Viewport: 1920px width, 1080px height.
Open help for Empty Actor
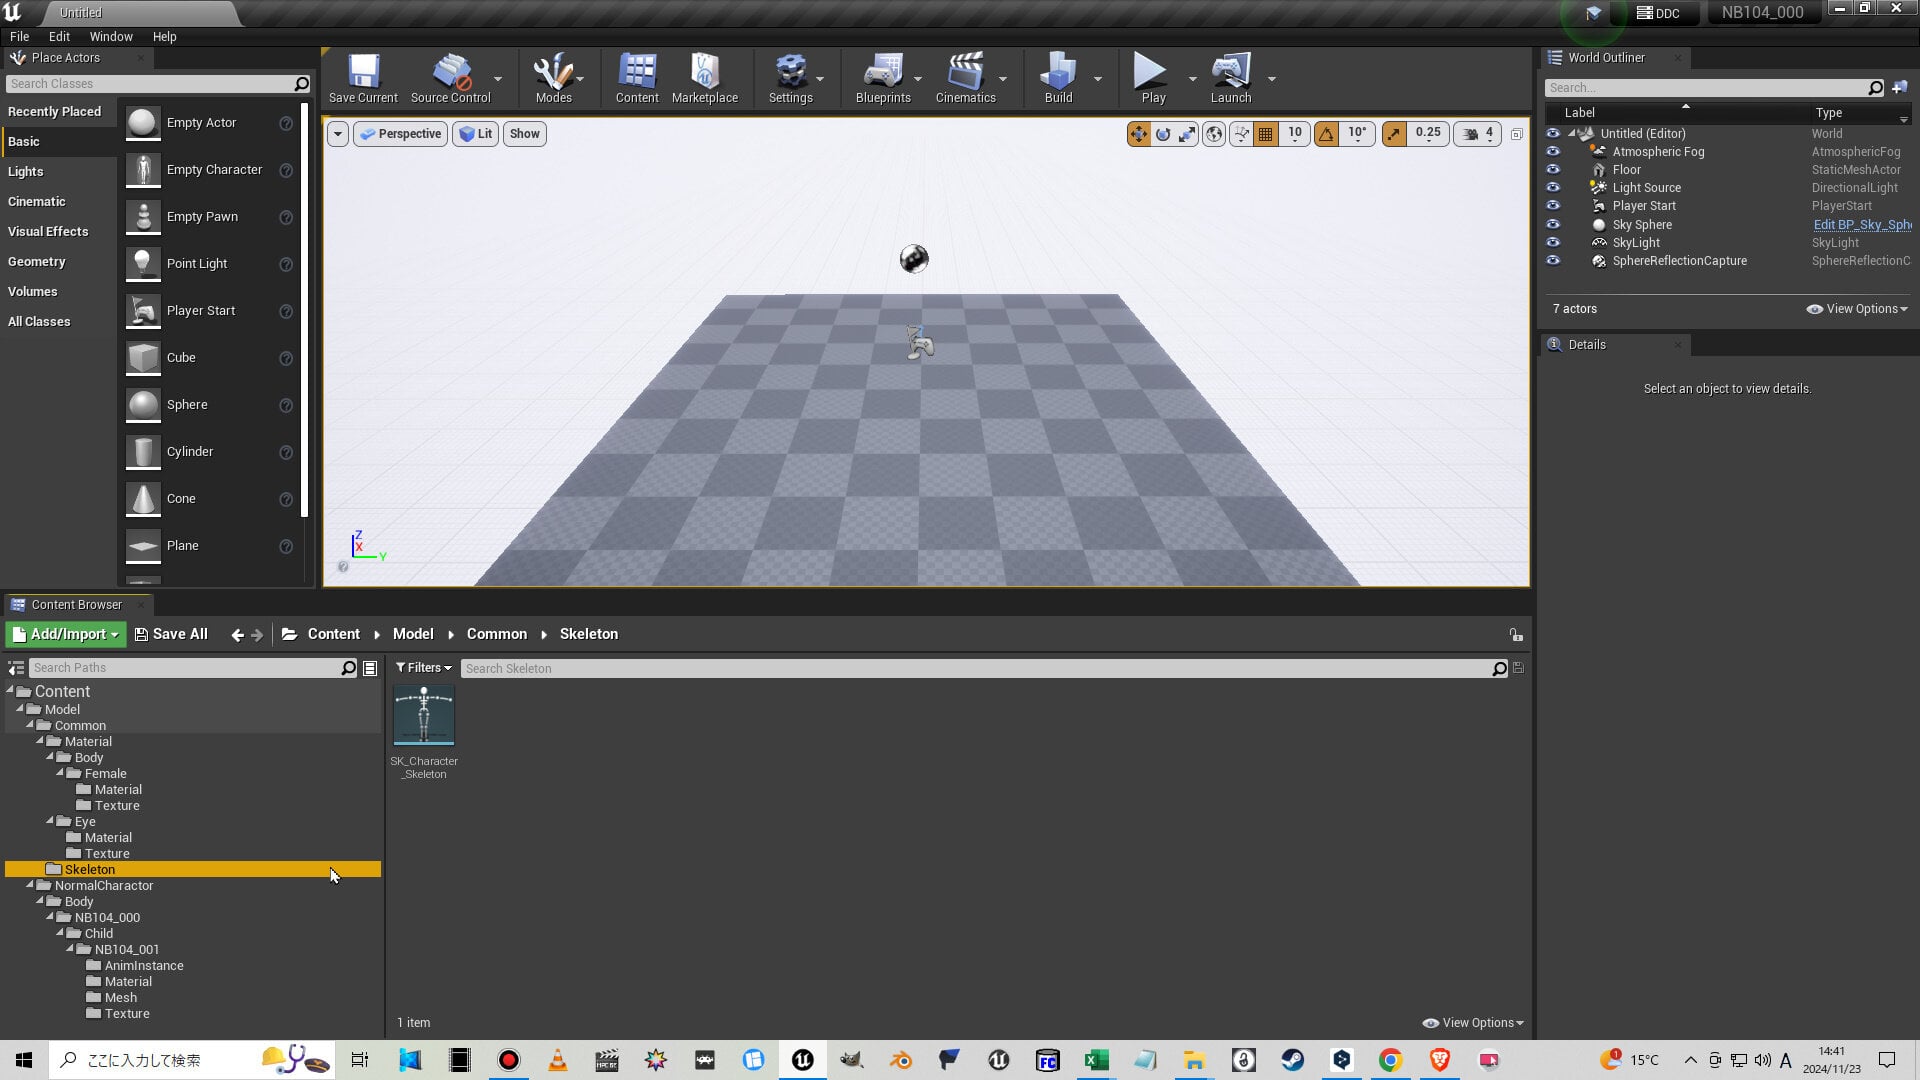click(x=286, y=124)
